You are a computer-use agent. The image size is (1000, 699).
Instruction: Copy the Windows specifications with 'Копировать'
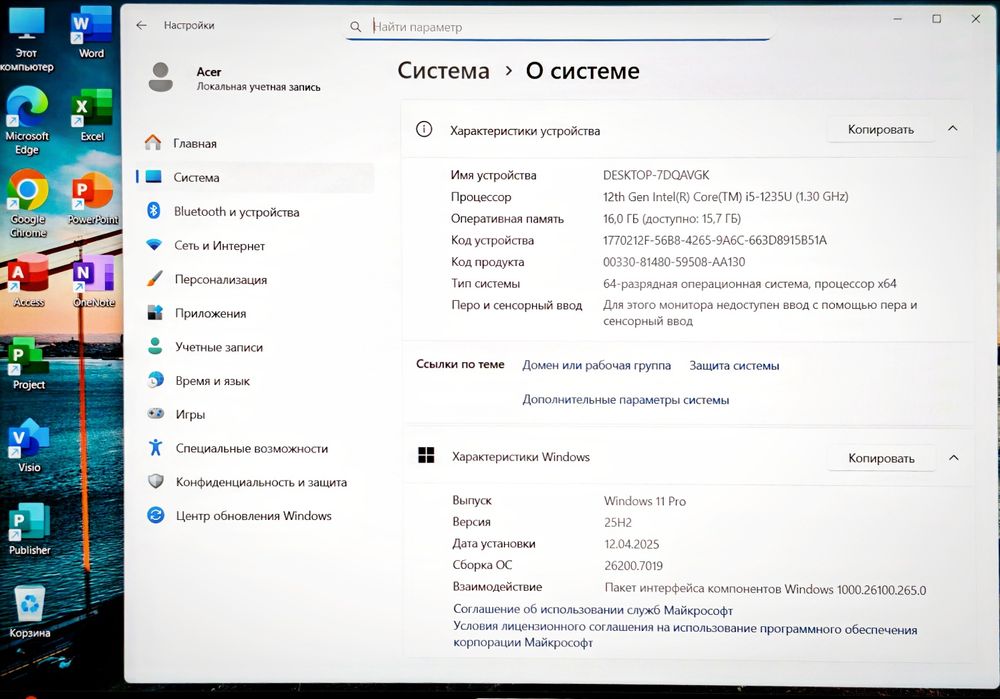881,458
